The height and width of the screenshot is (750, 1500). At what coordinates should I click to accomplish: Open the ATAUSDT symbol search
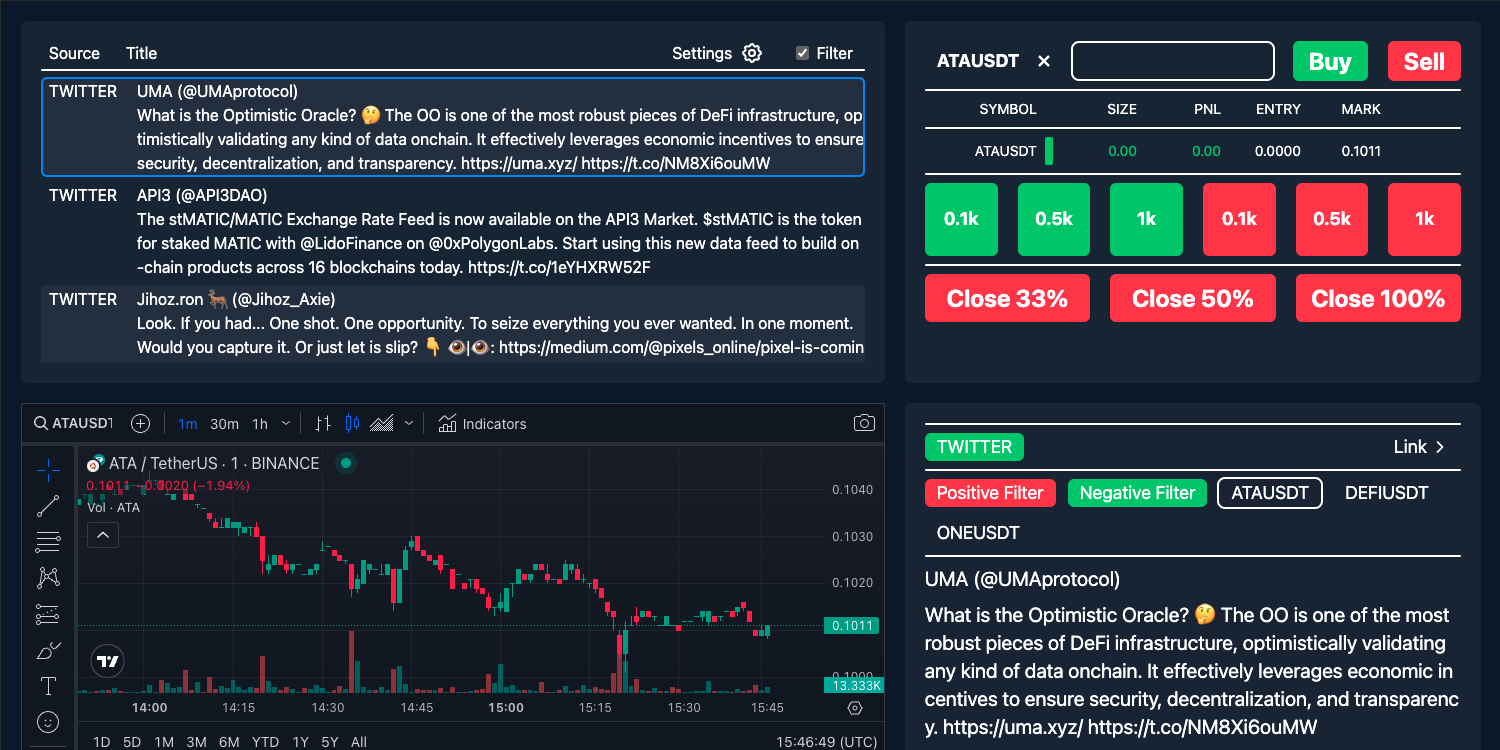tap(72, 424)
